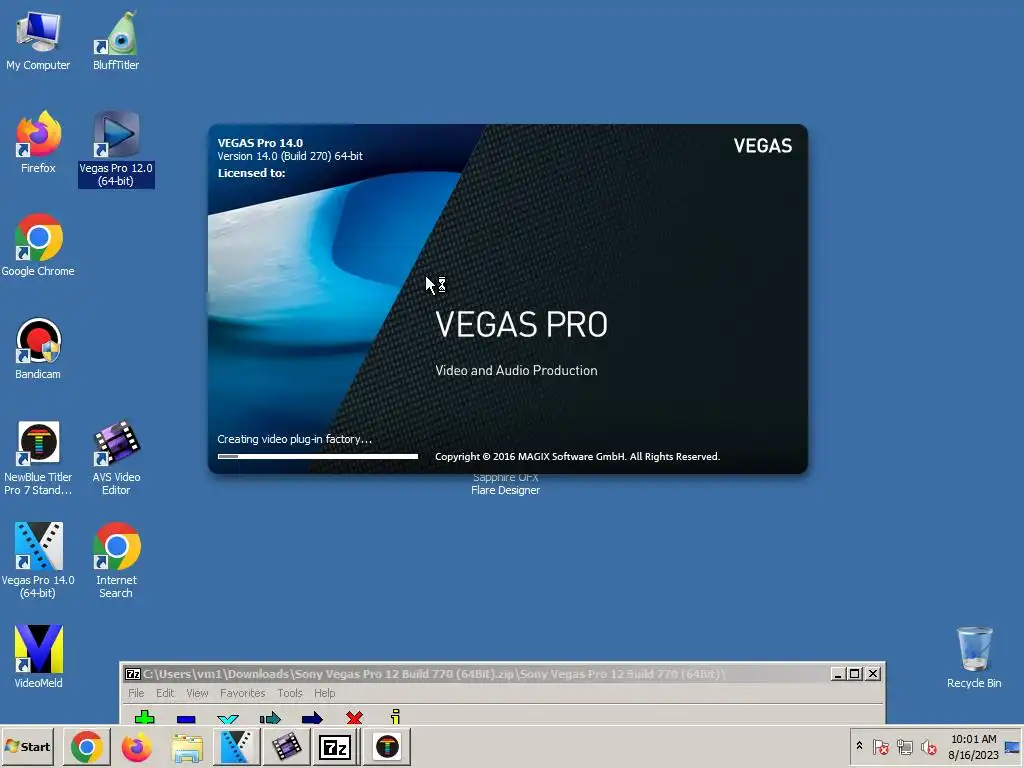Select the Firefox desktop shortcut
Screen dimensions: 1024x768
[38, 142]
